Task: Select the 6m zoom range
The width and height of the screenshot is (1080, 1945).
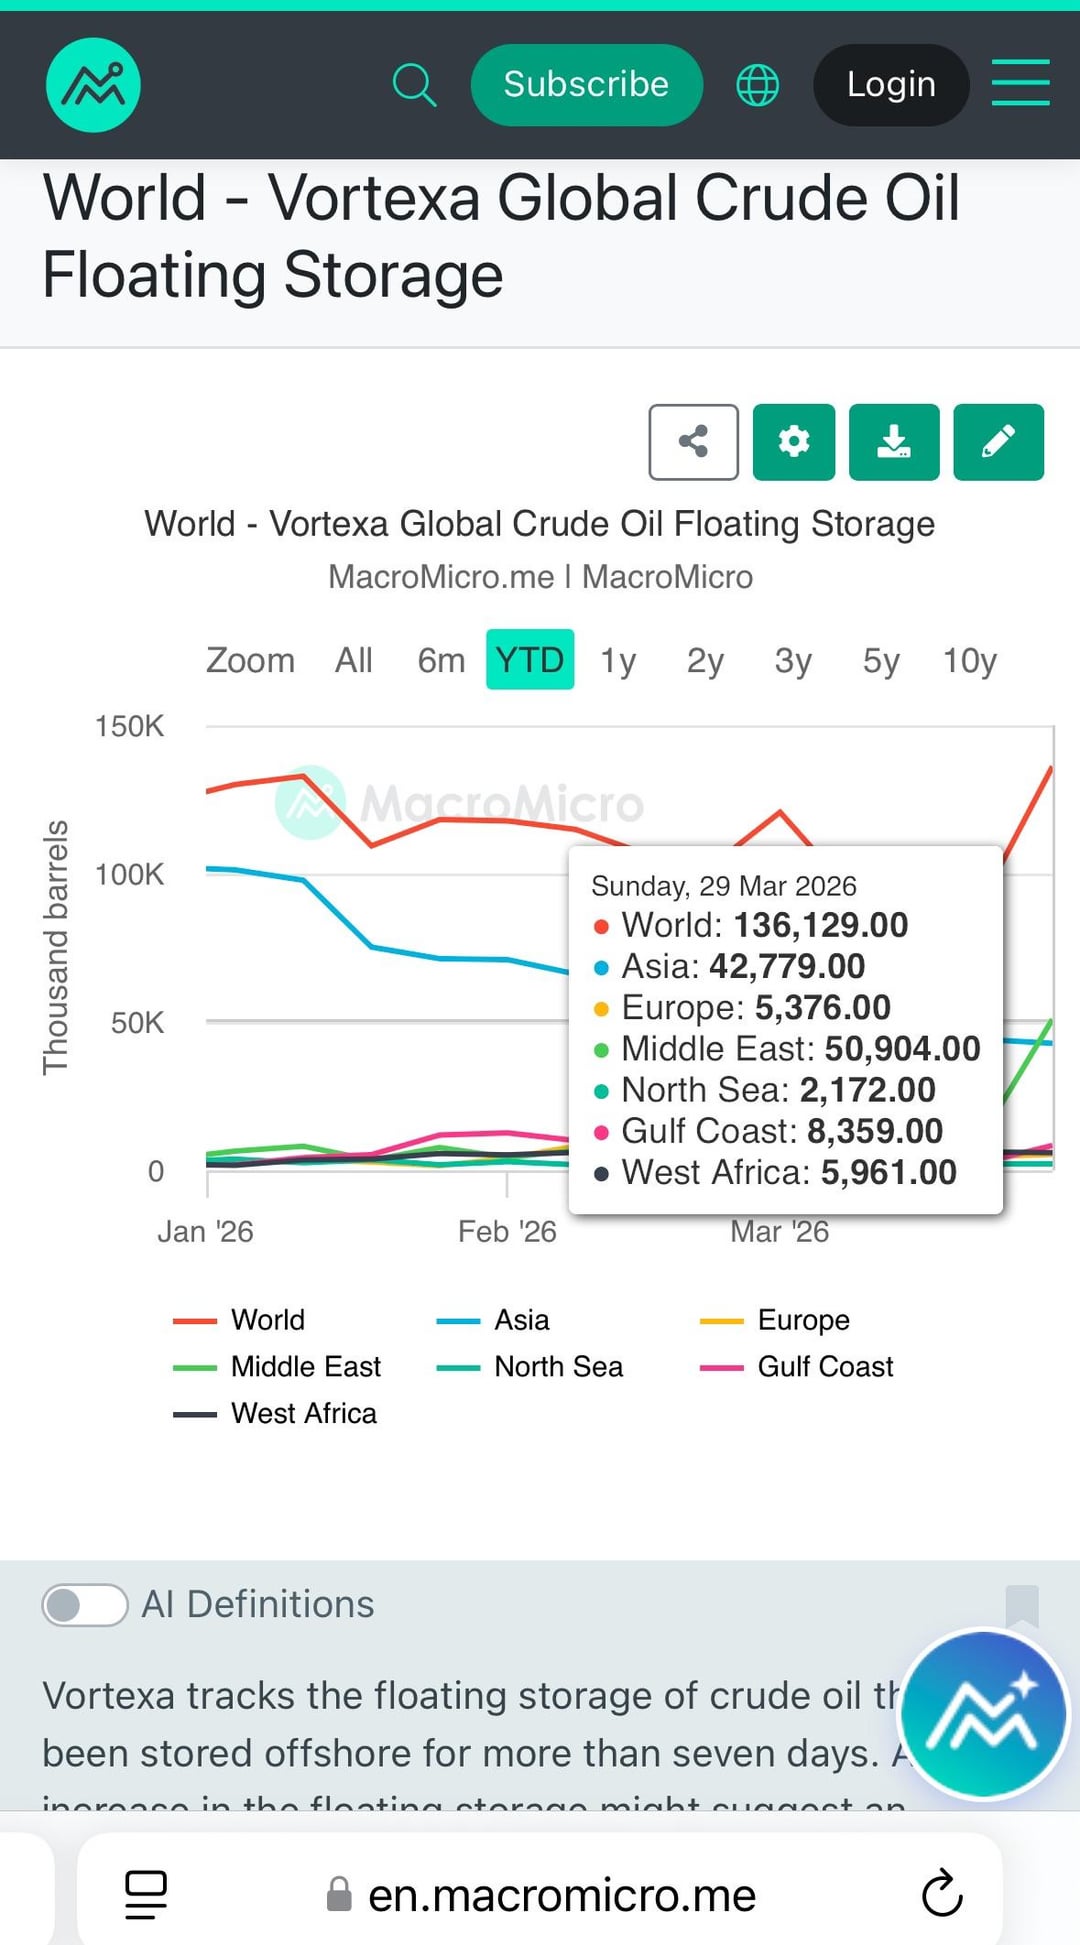Action: (441, 660)
